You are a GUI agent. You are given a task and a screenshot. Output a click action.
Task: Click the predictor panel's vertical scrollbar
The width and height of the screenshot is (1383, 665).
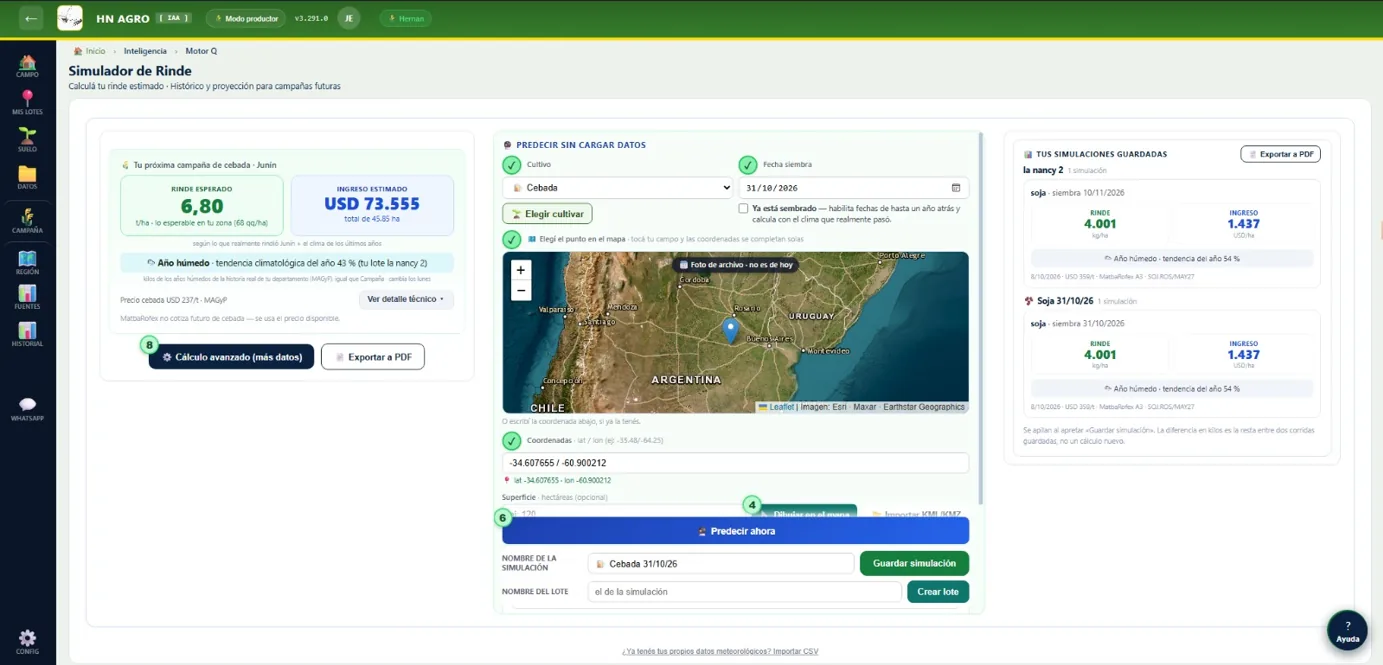(980, 320)
